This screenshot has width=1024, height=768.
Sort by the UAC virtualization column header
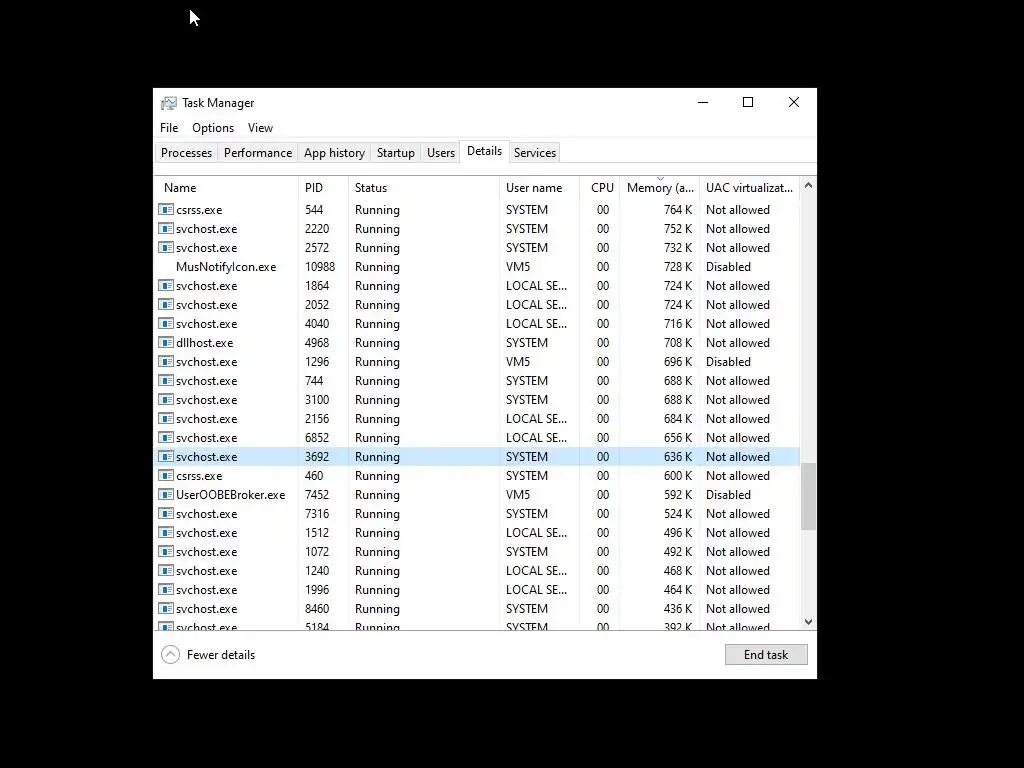(750, 187)
